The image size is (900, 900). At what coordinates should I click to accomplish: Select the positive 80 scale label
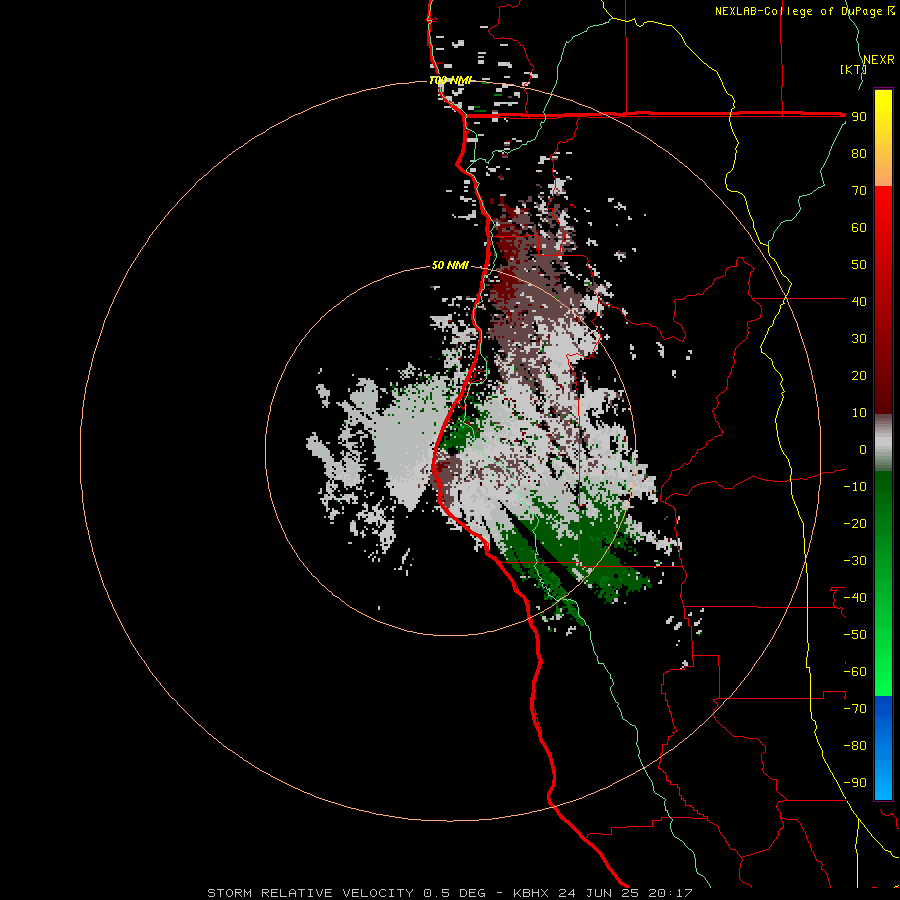859,154
